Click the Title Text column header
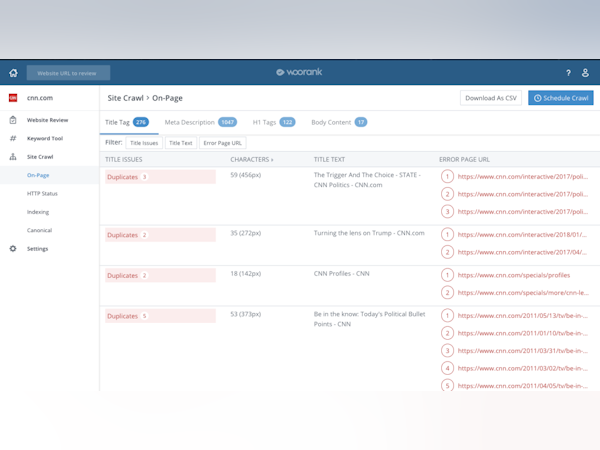The width and height of the screenshot is (600, 450). [329, 159]
